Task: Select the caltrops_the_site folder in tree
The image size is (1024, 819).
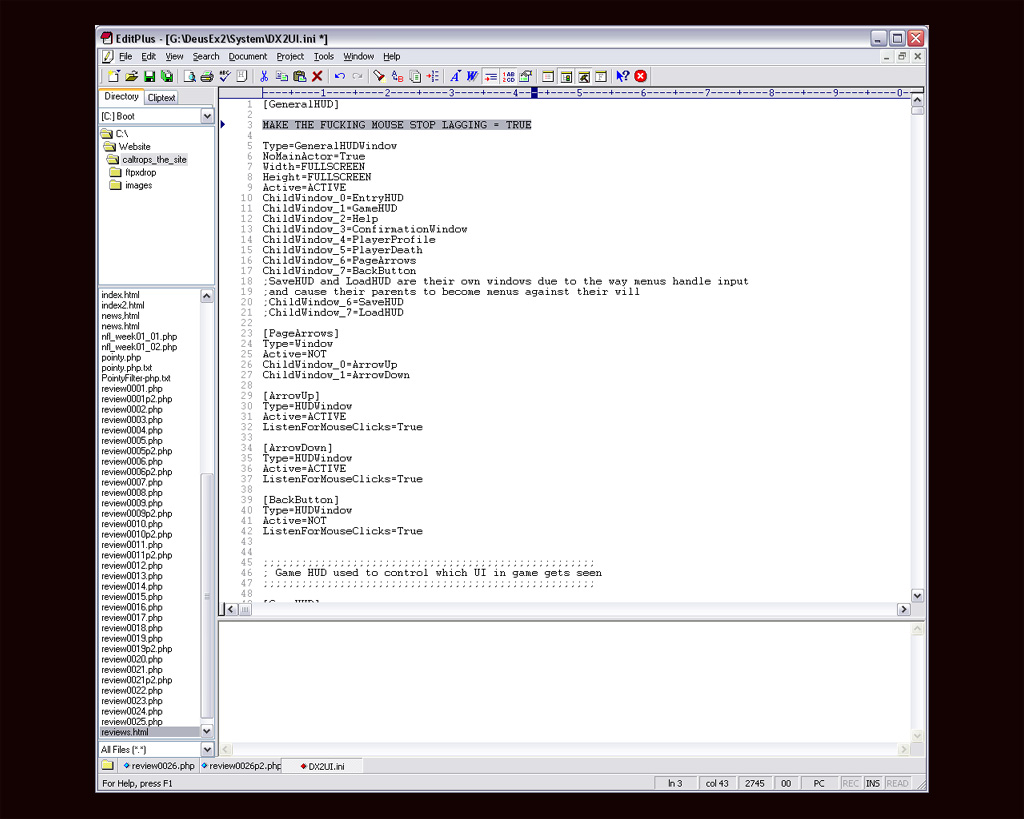Action: (154, 159)
